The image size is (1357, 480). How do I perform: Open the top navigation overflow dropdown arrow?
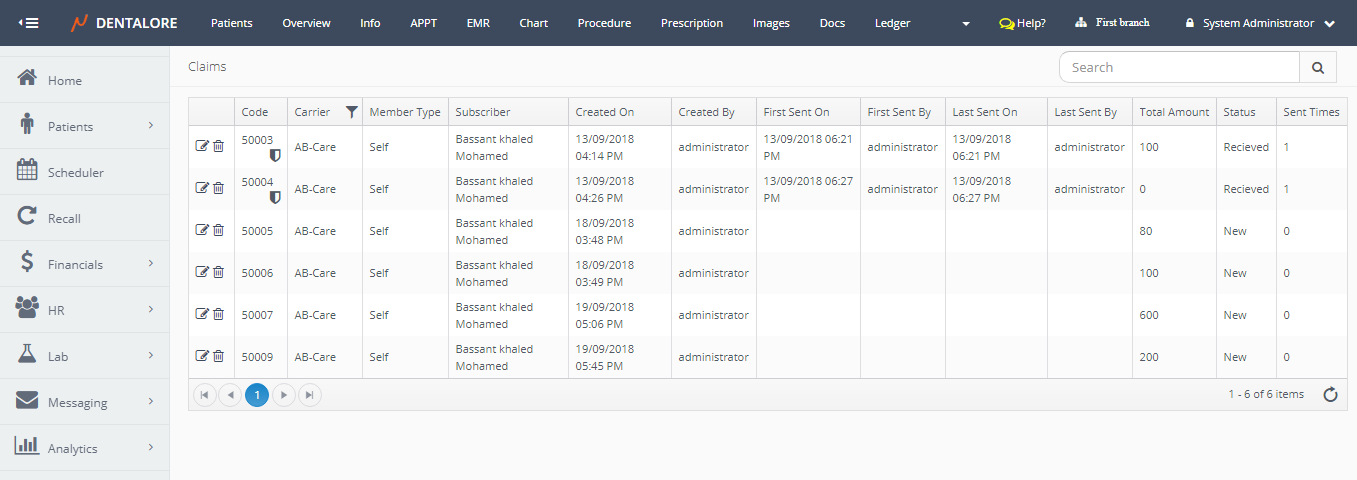[x=965, y=24]
